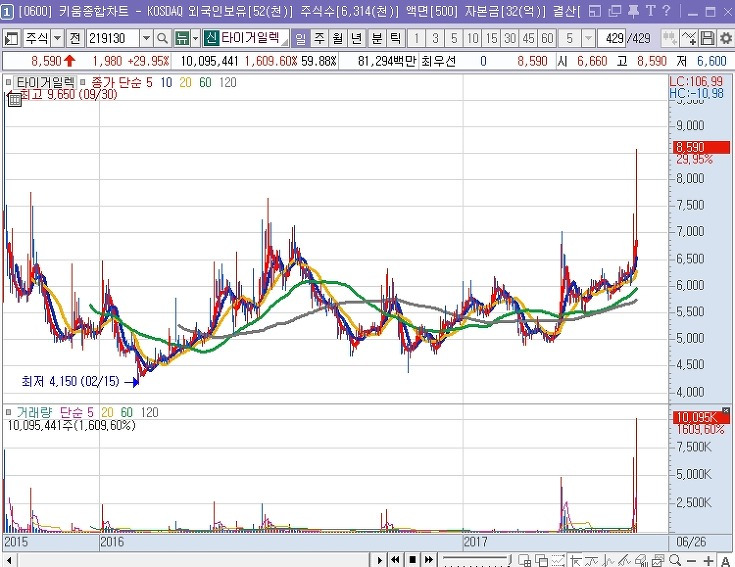This screenshot has width=735, height=567.
Task: Click the overlapping windows icon at bottom
Action: 542,560
